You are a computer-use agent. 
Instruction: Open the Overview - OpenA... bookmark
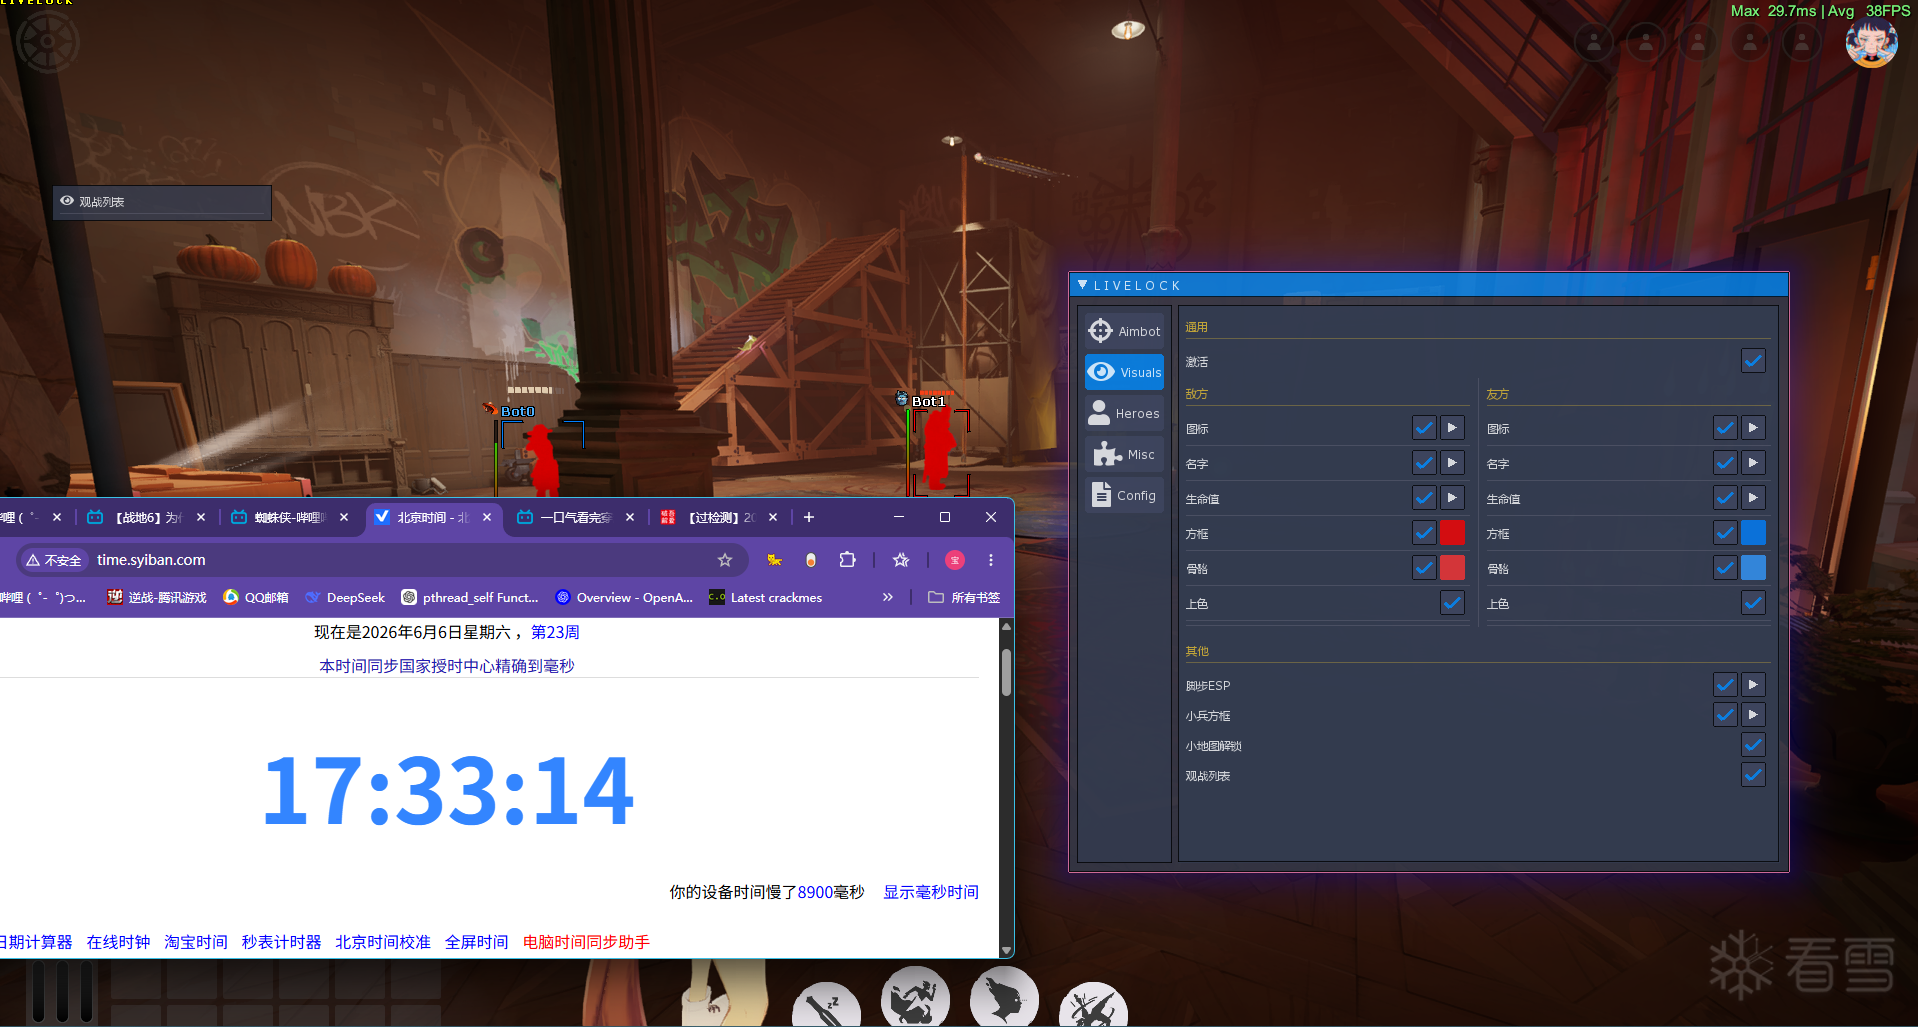tap(624, 597)
